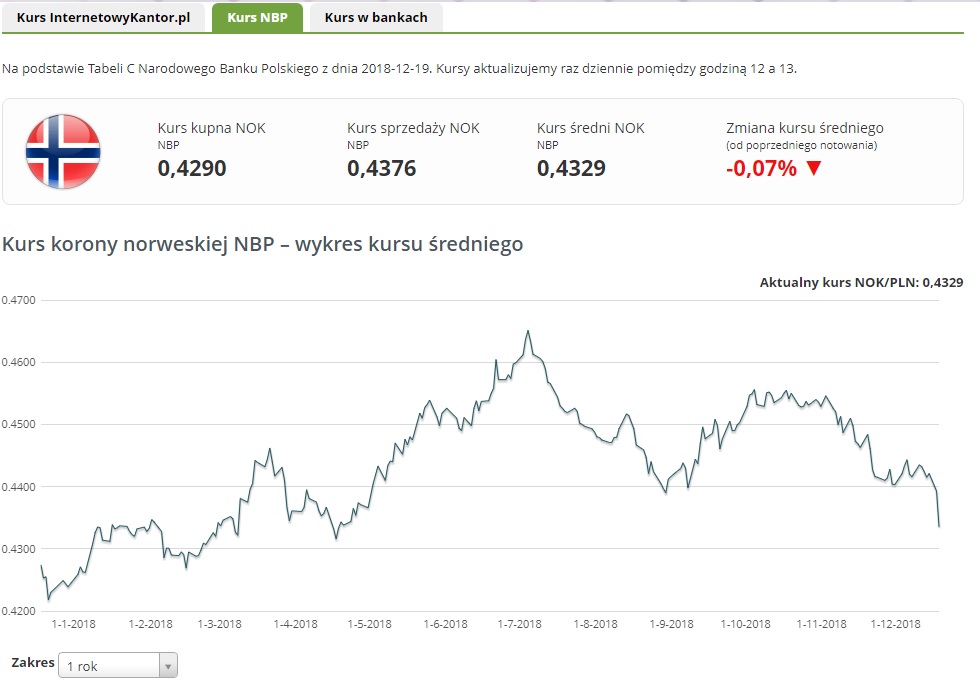Click the 0.4700 y-axis label
The width and height of the screenshot is (980, 683).
click(18, 300)
